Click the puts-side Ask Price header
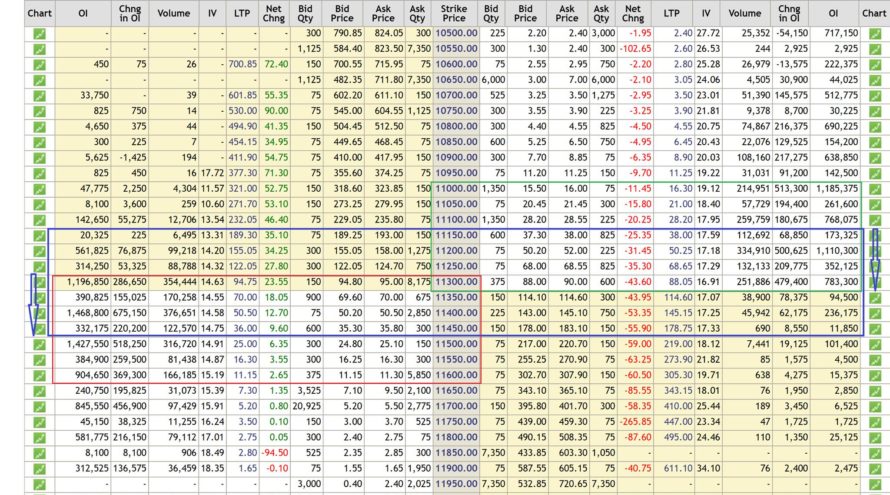This screenshot has height=495, width=890. [566, 13]
